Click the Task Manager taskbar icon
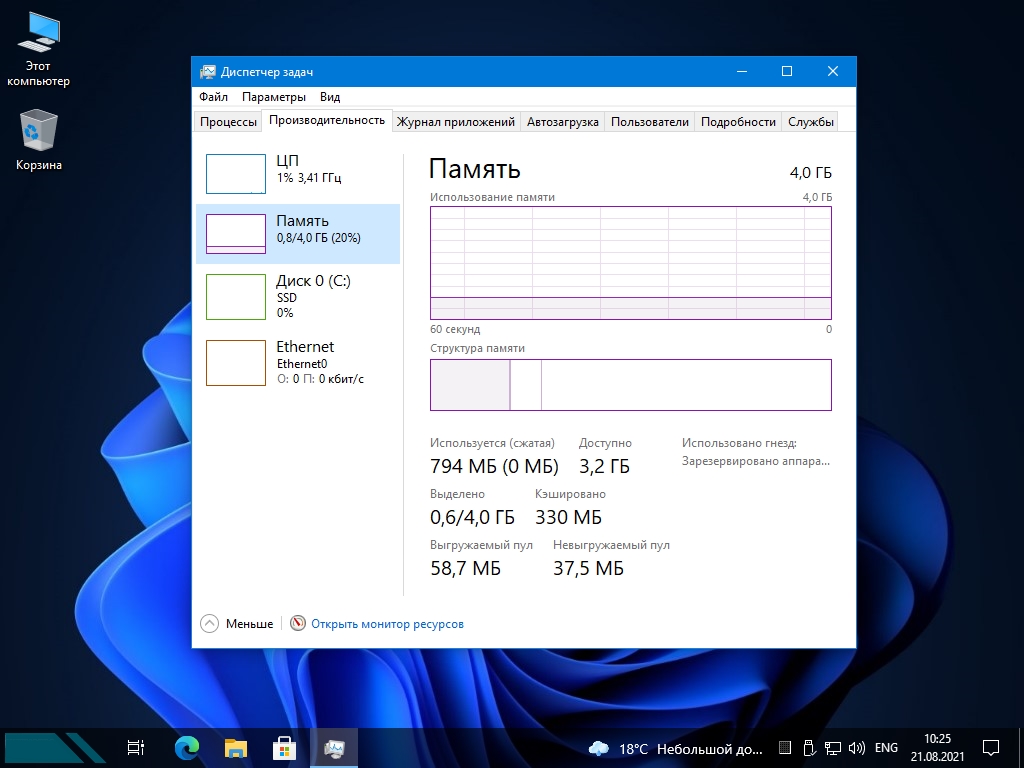 (334, 748)
